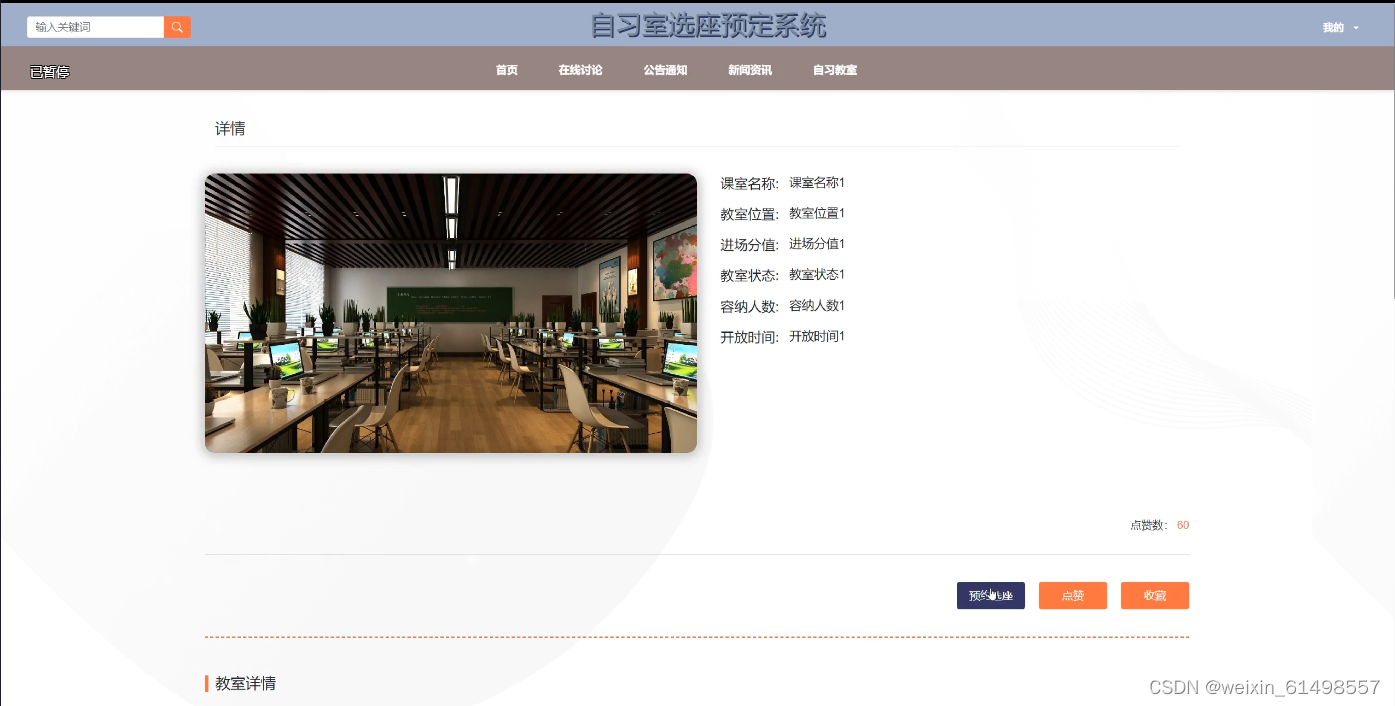Viewport: 1395px width, 706px height.
Task: Open the 公告通知 menu item
Action: (665, 70)
